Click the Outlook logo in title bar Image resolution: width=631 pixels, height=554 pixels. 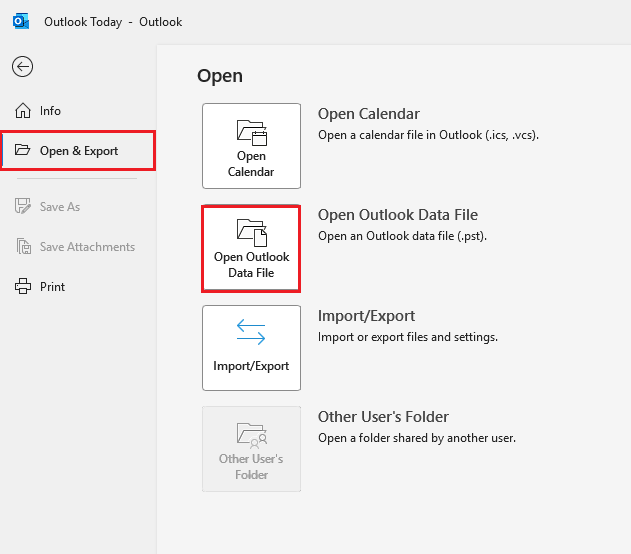[21, 21]
